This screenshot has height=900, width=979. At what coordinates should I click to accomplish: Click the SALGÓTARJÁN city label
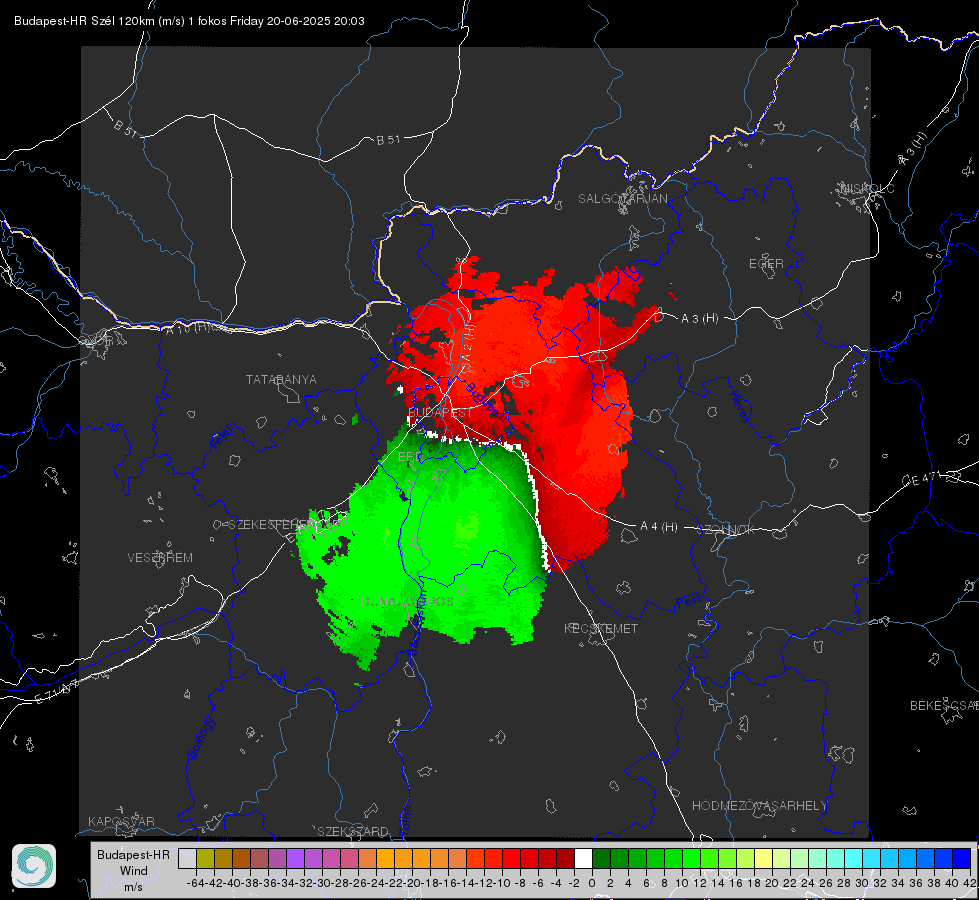[622, 199]
